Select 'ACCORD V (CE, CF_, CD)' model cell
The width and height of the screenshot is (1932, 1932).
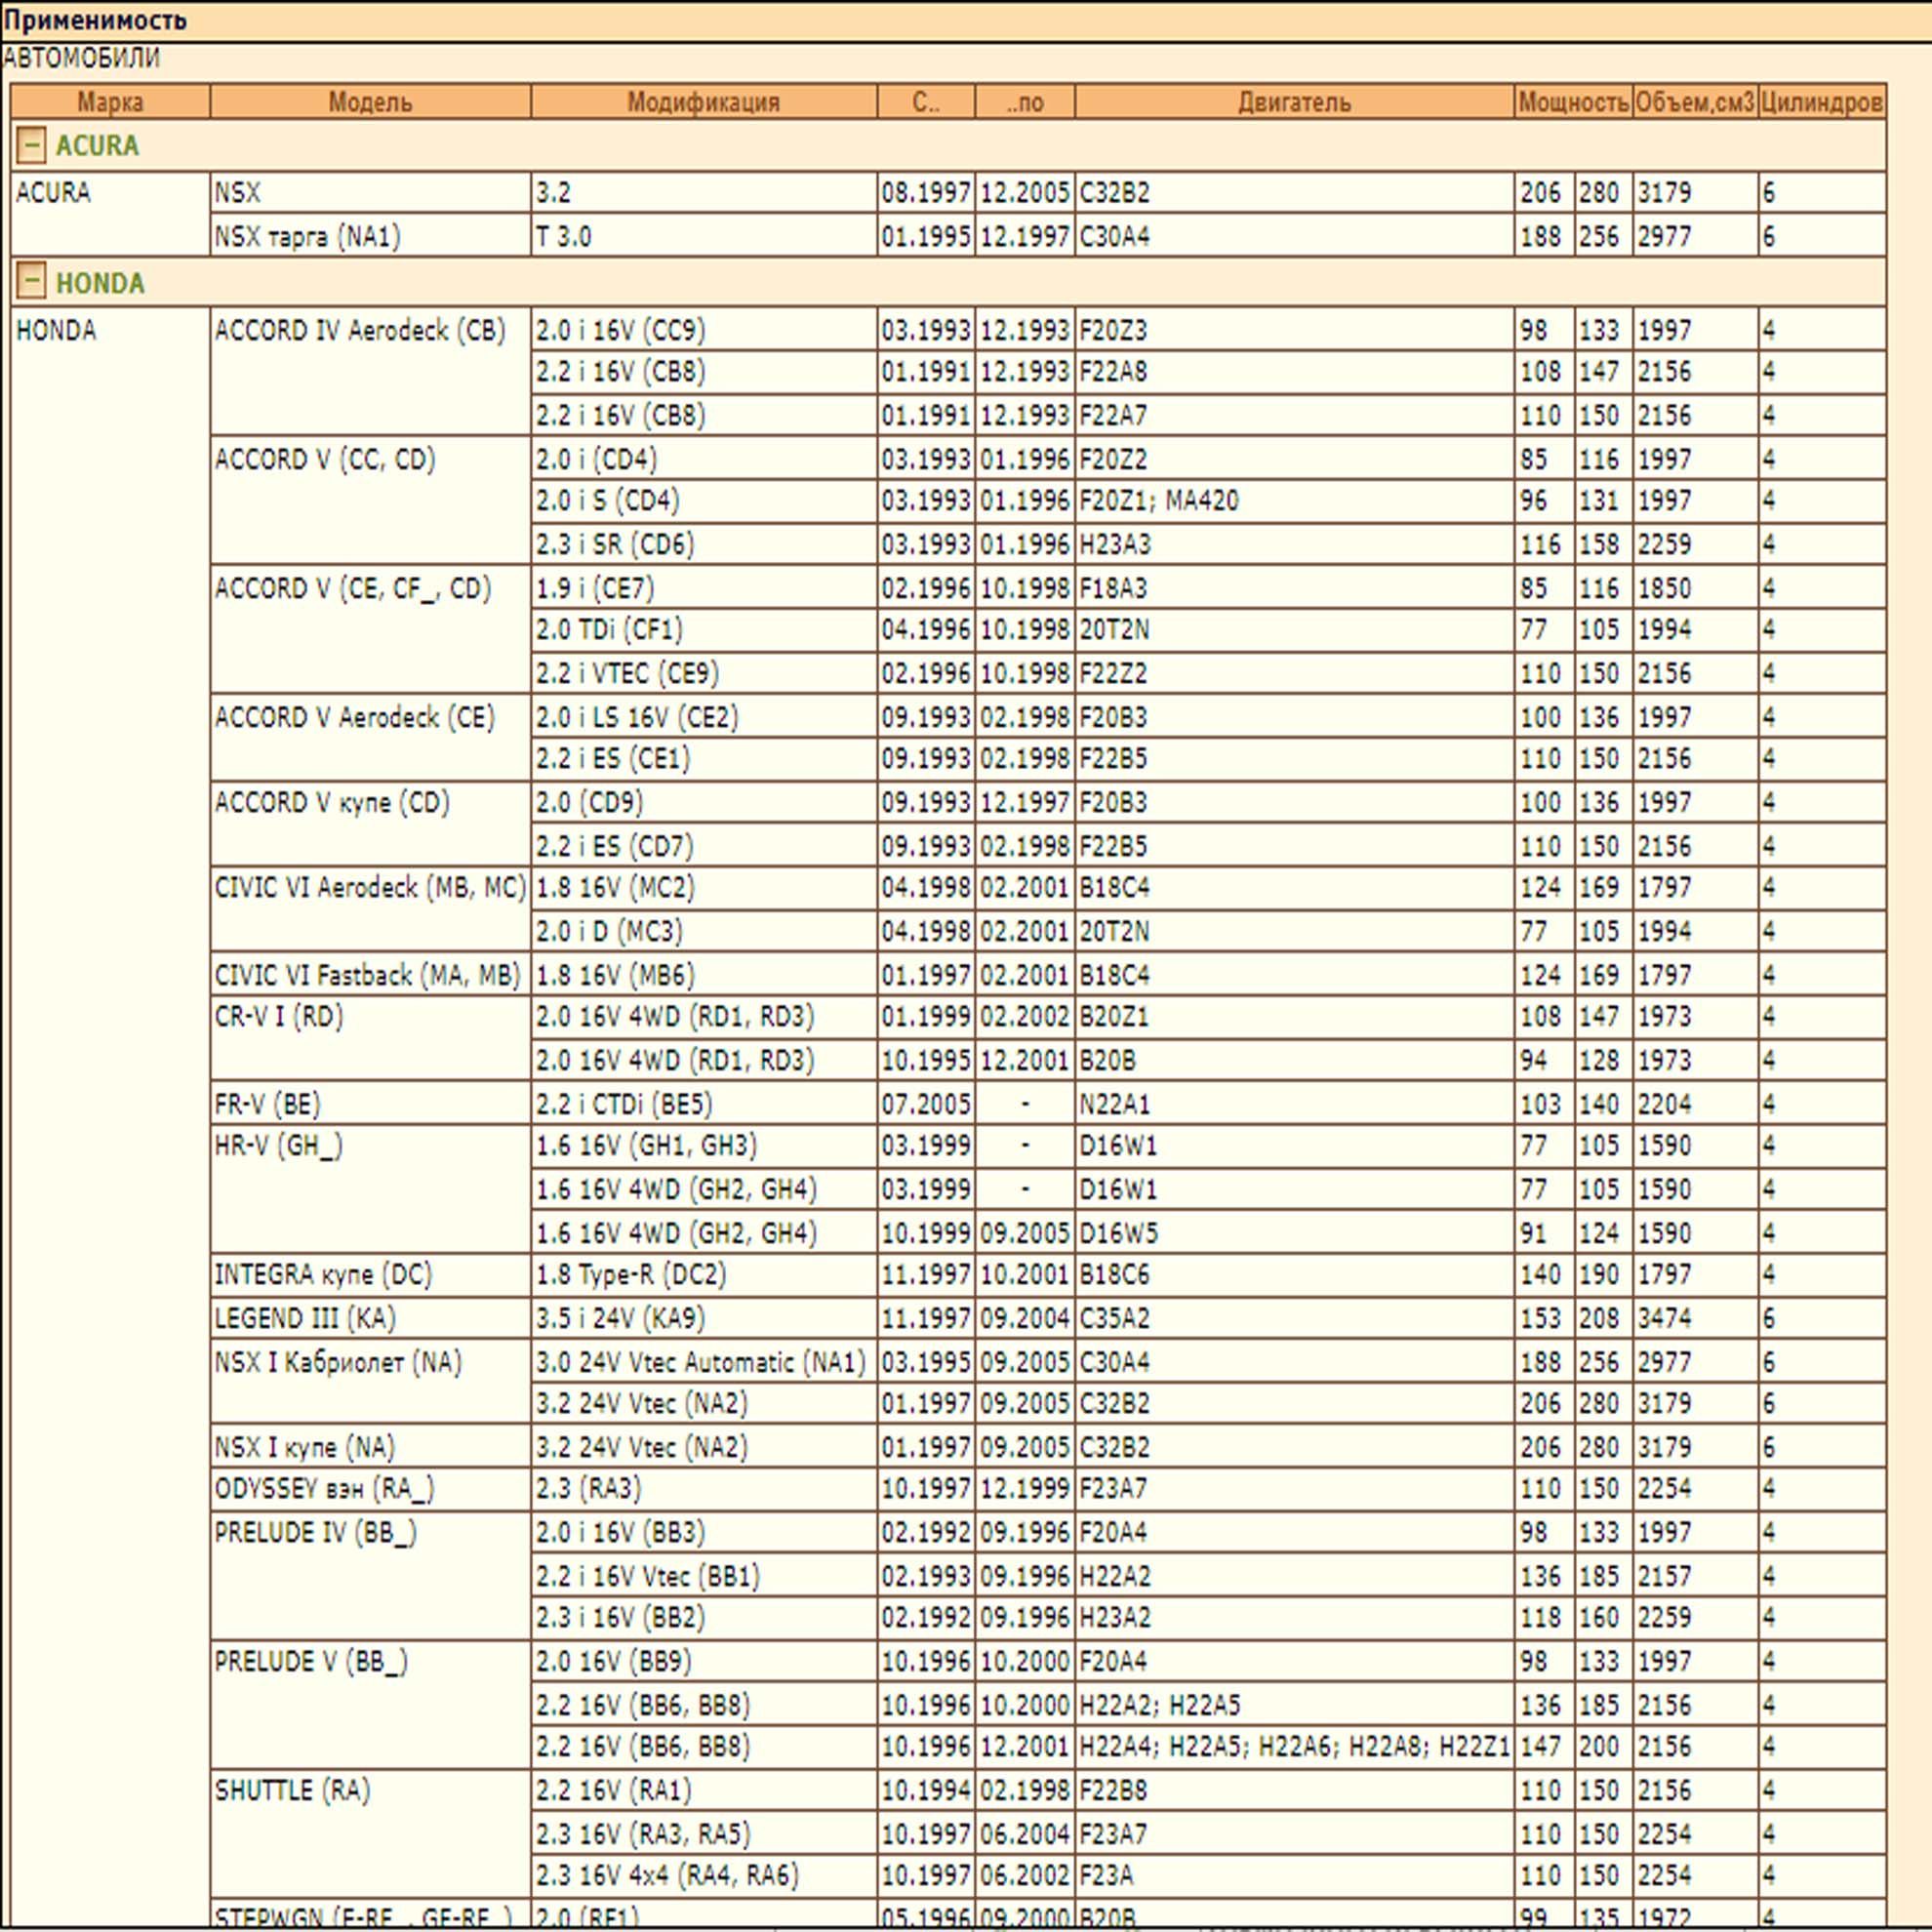point(370,629)
